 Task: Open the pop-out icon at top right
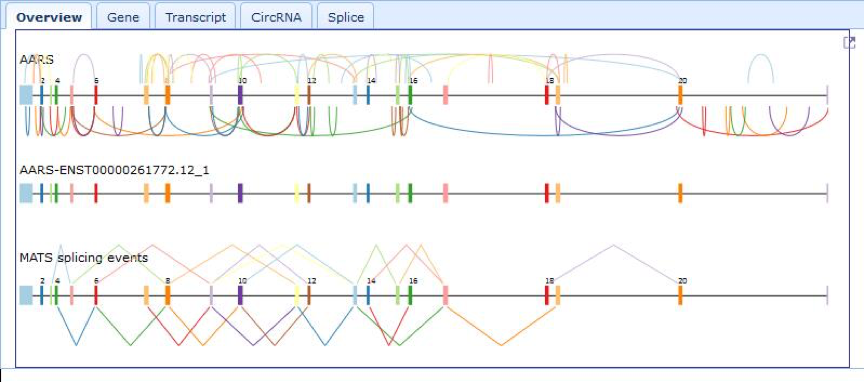[x=850, y=42]
